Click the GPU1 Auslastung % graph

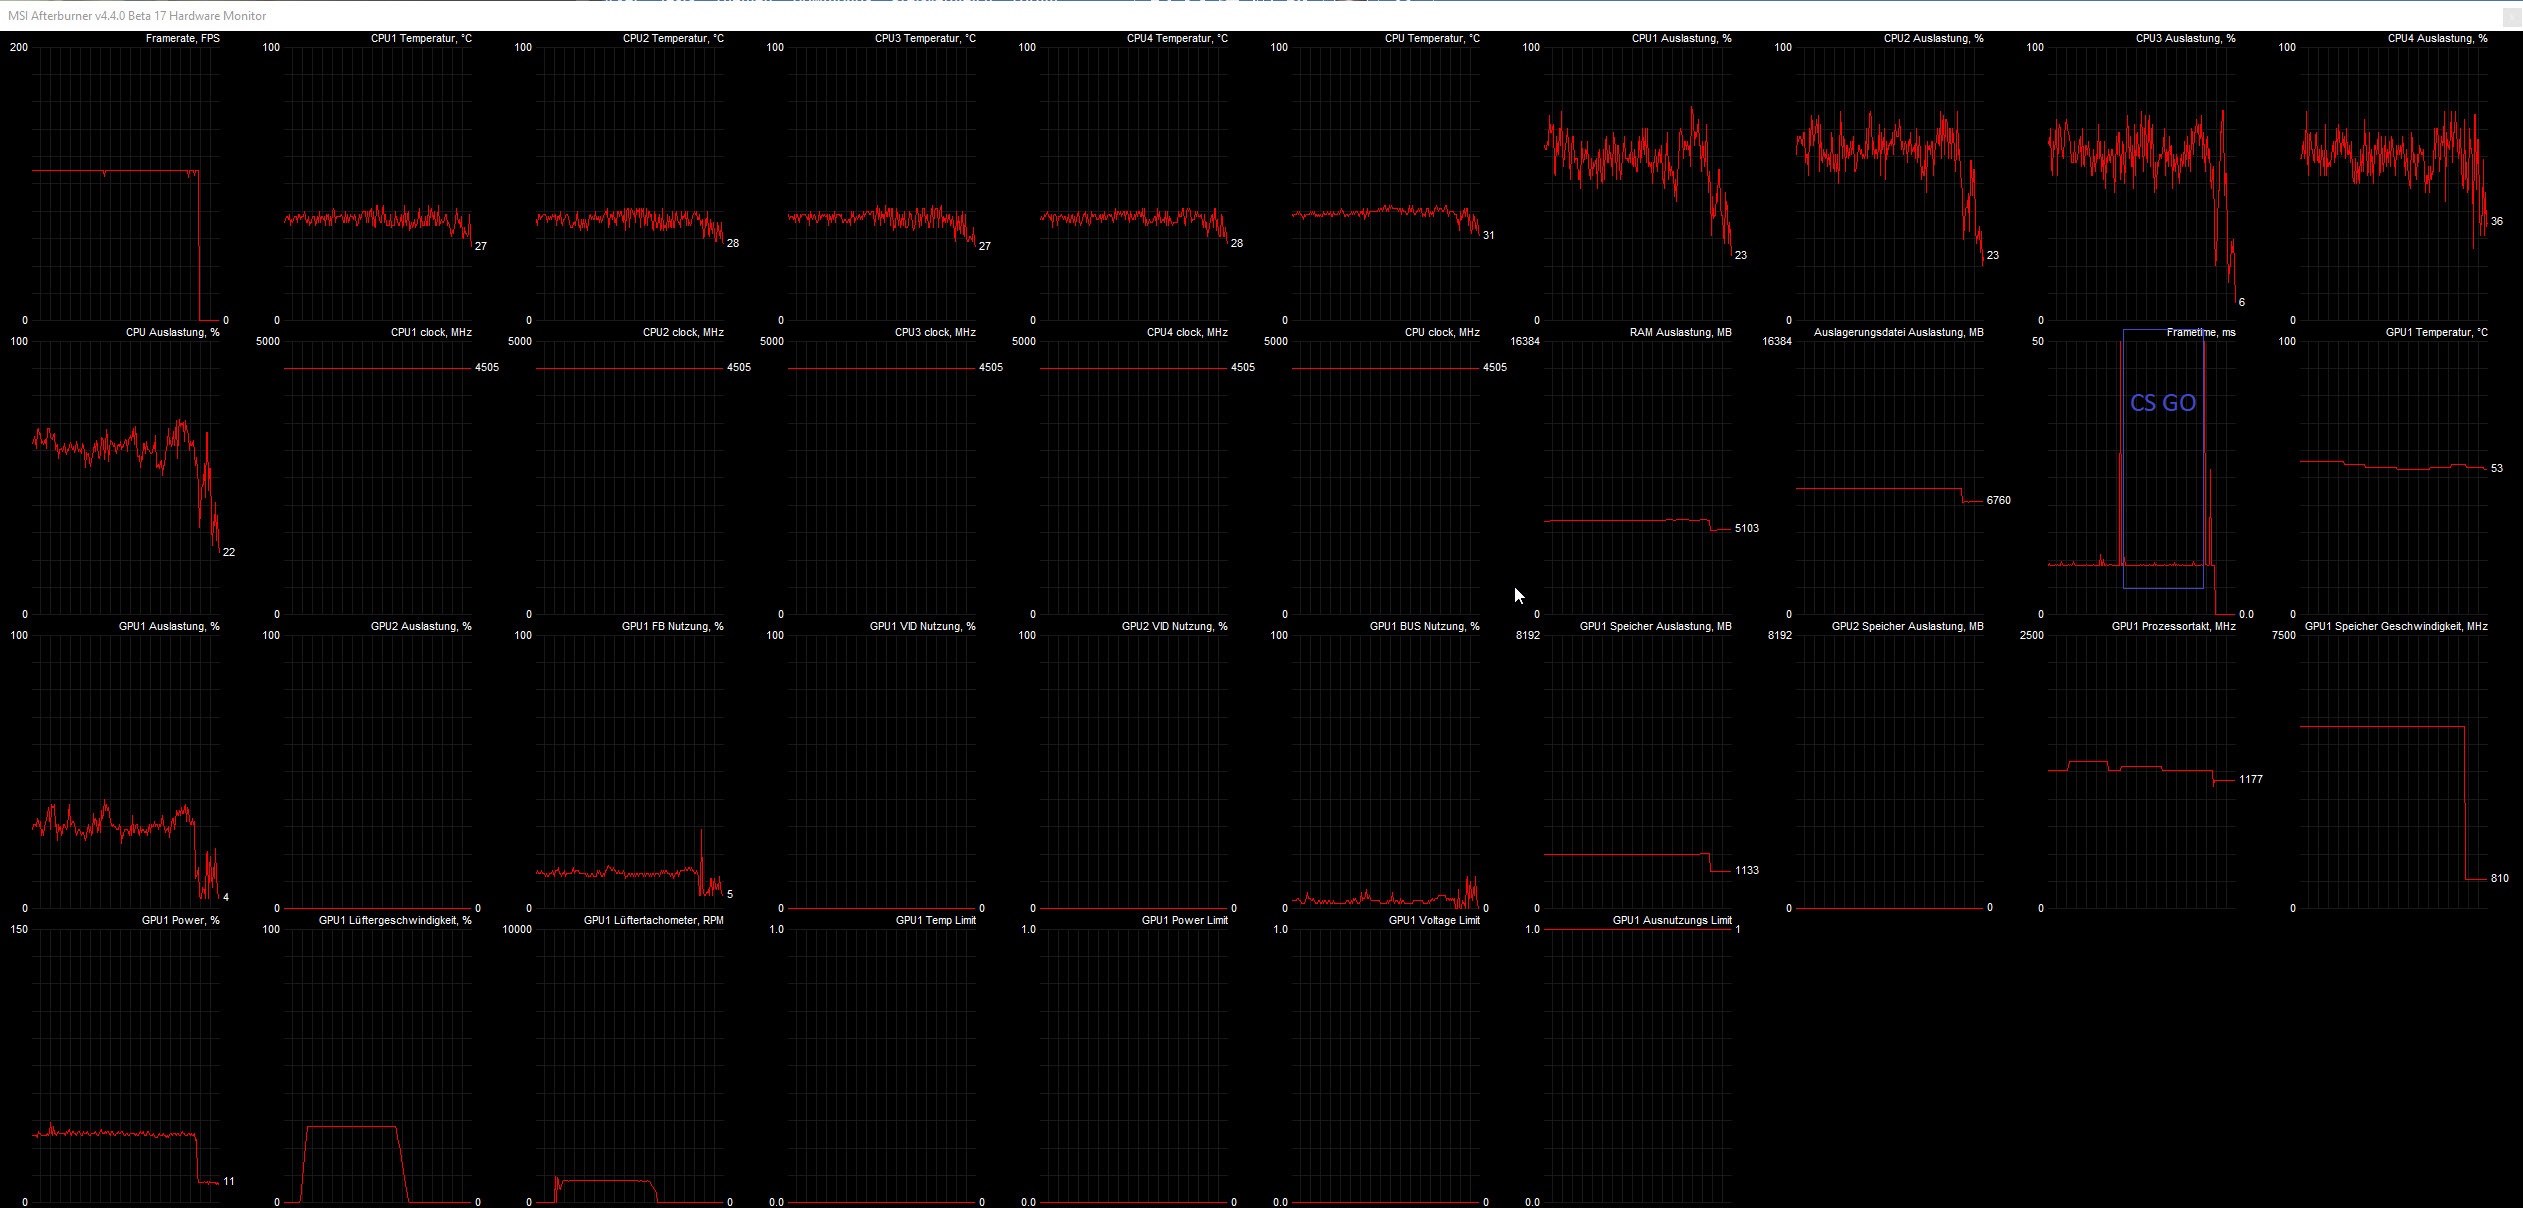click(x=126, y=771)
